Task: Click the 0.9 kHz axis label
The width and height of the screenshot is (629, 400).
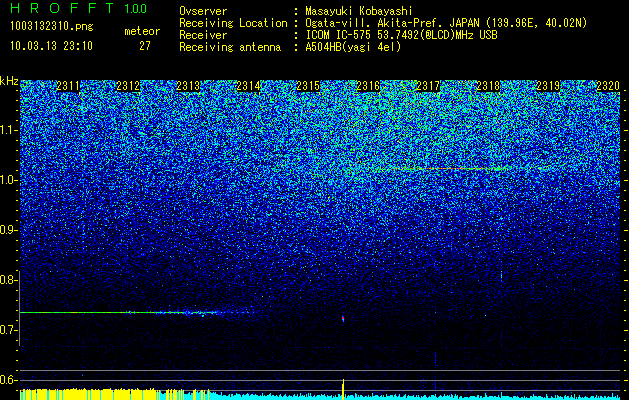Action: 9,230
